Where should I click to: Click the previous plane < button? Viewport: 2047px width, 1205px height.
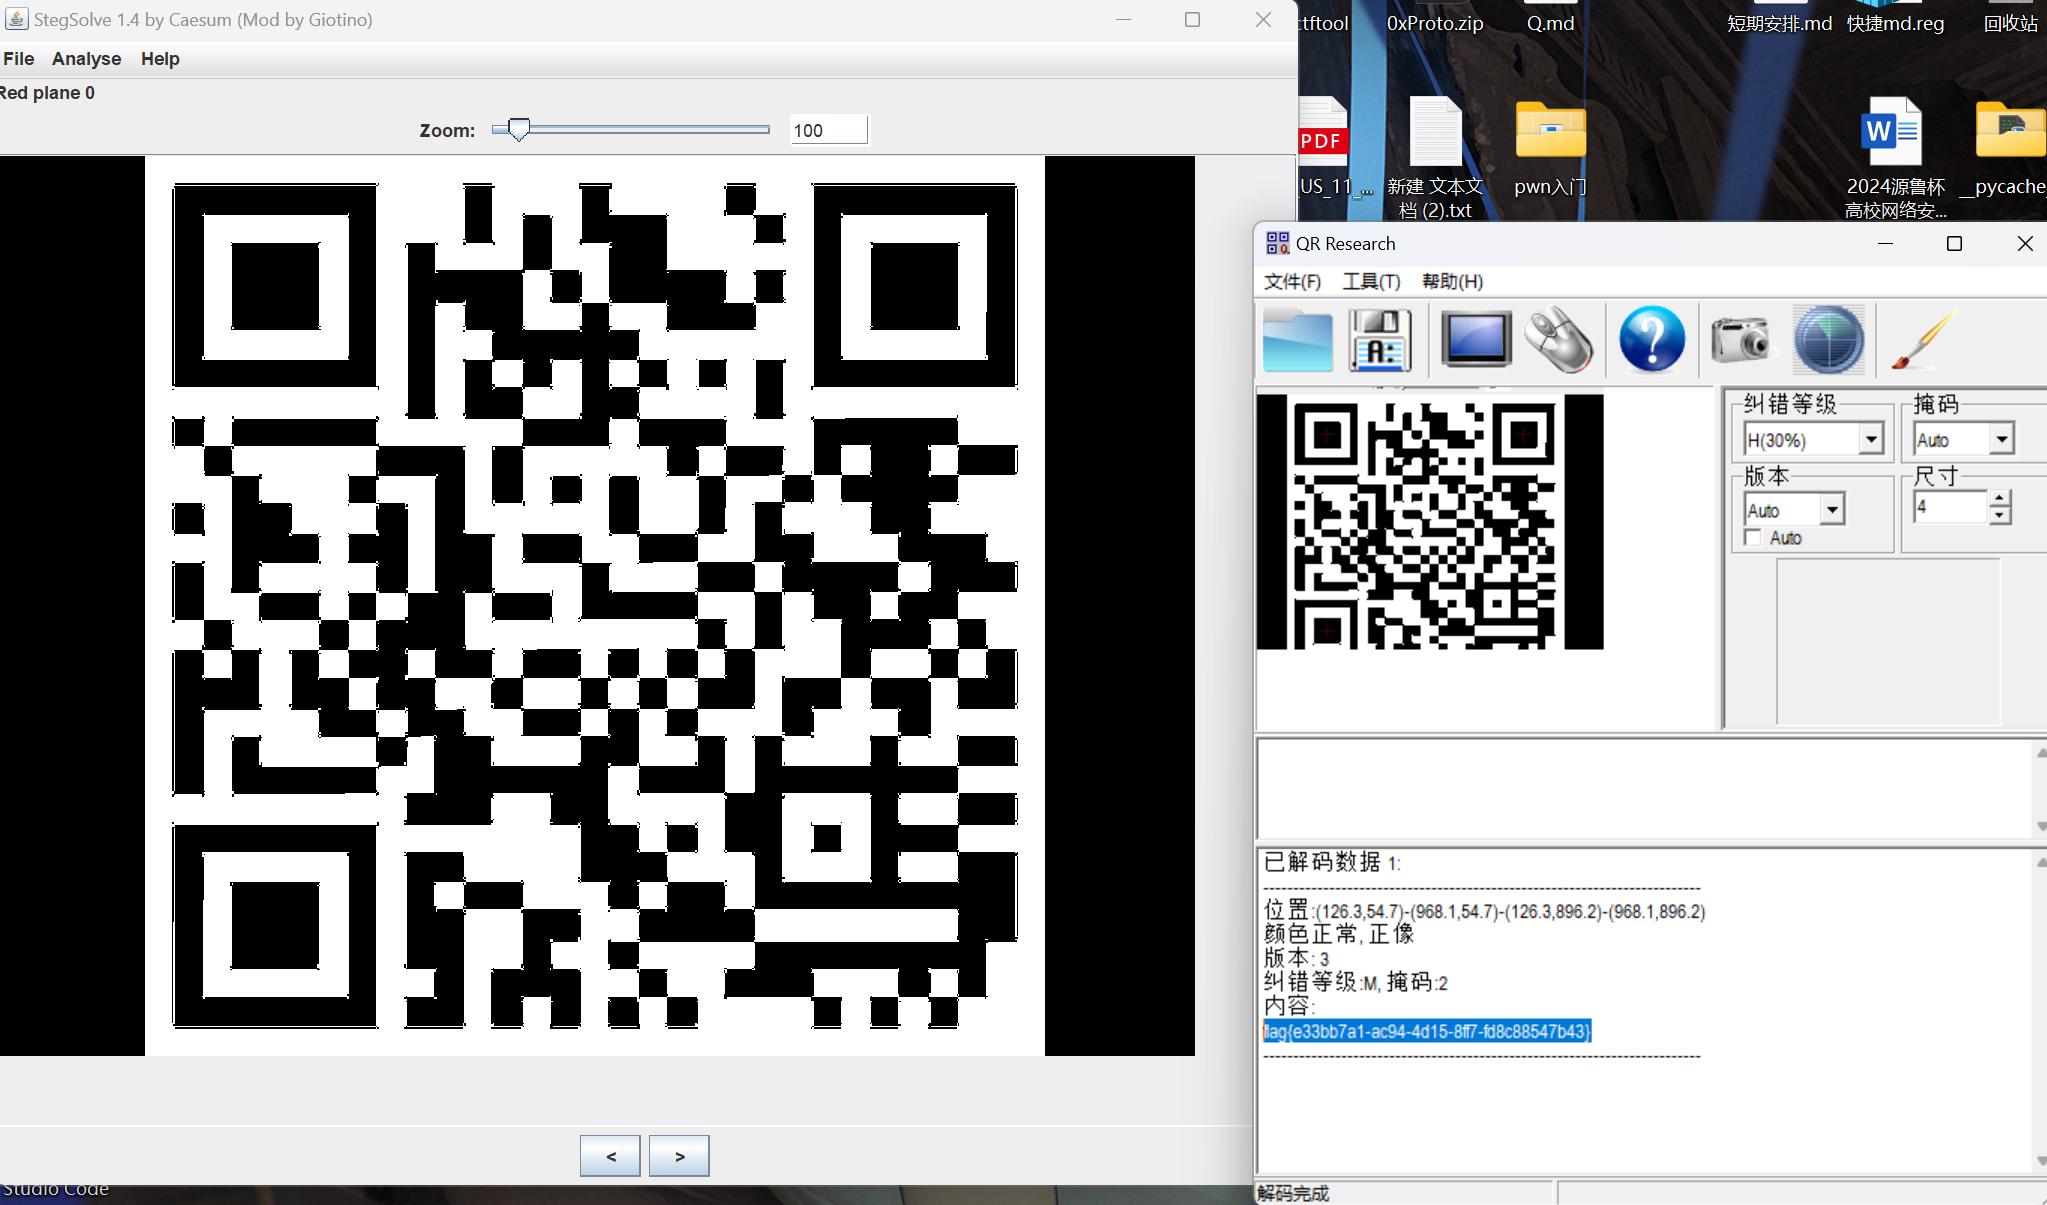point(610,1156)
